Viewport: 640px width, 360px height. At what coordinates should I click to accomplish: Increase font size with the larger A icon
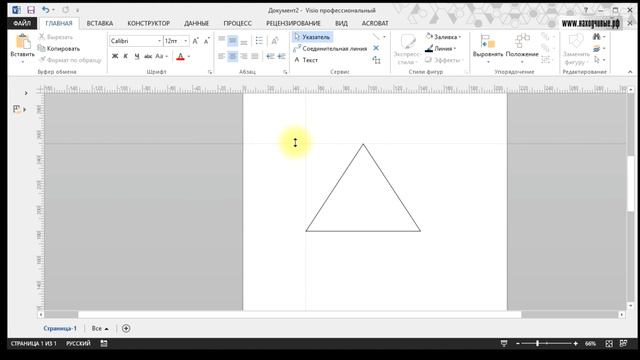click(x=196, y=41)
